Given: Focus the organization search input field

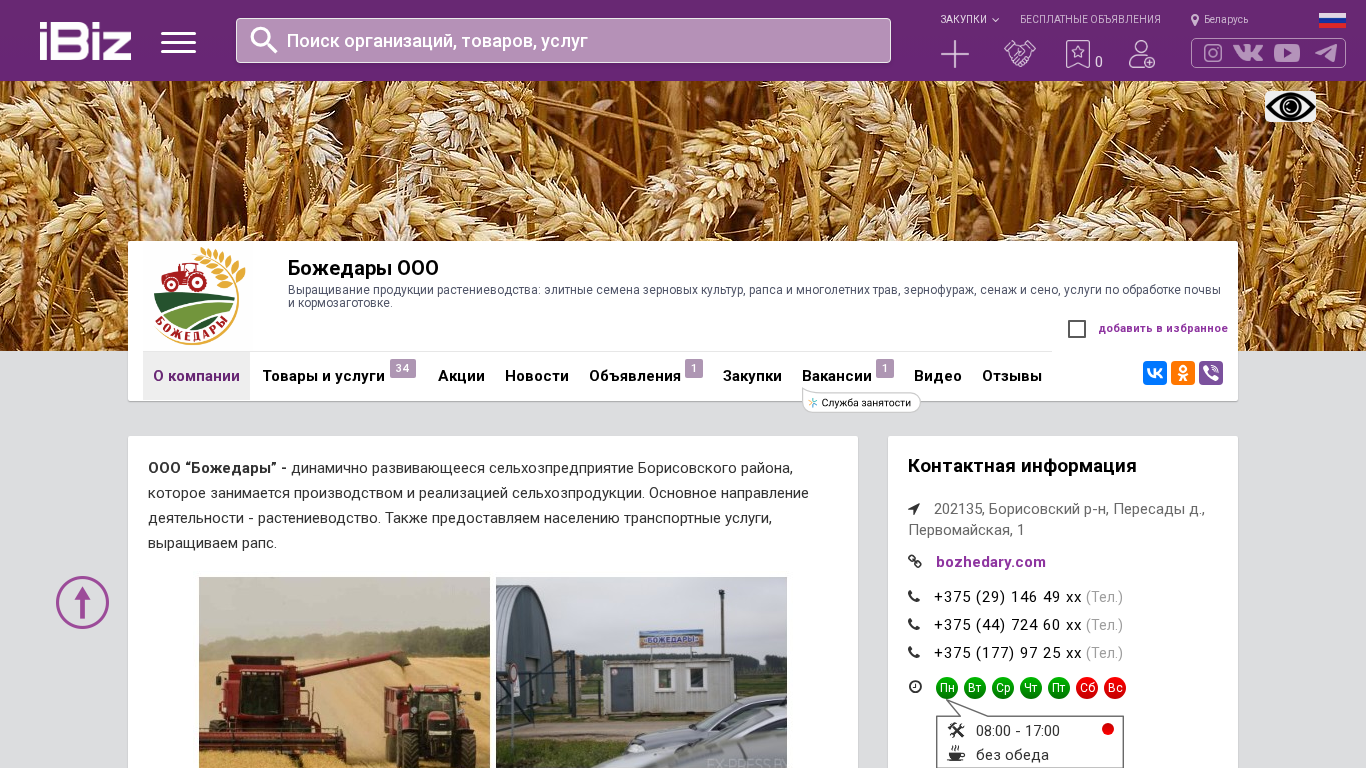Looking at the screenshot, I should pos(563,40).
